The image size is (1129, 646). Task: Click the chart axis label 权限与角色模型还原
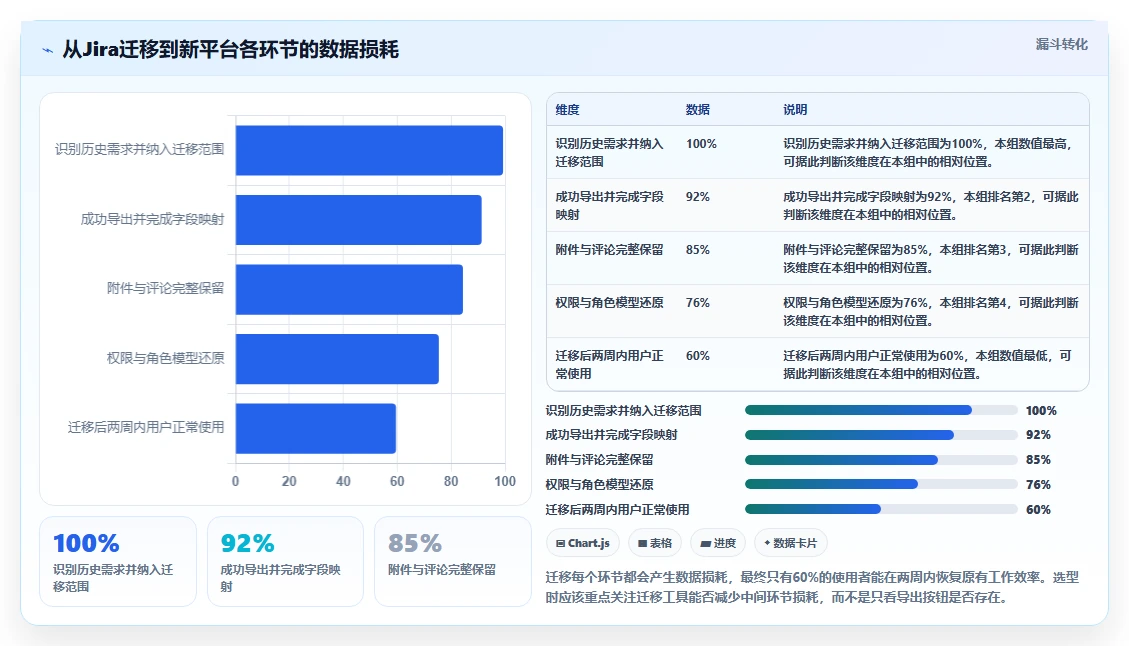pos(166,358)
